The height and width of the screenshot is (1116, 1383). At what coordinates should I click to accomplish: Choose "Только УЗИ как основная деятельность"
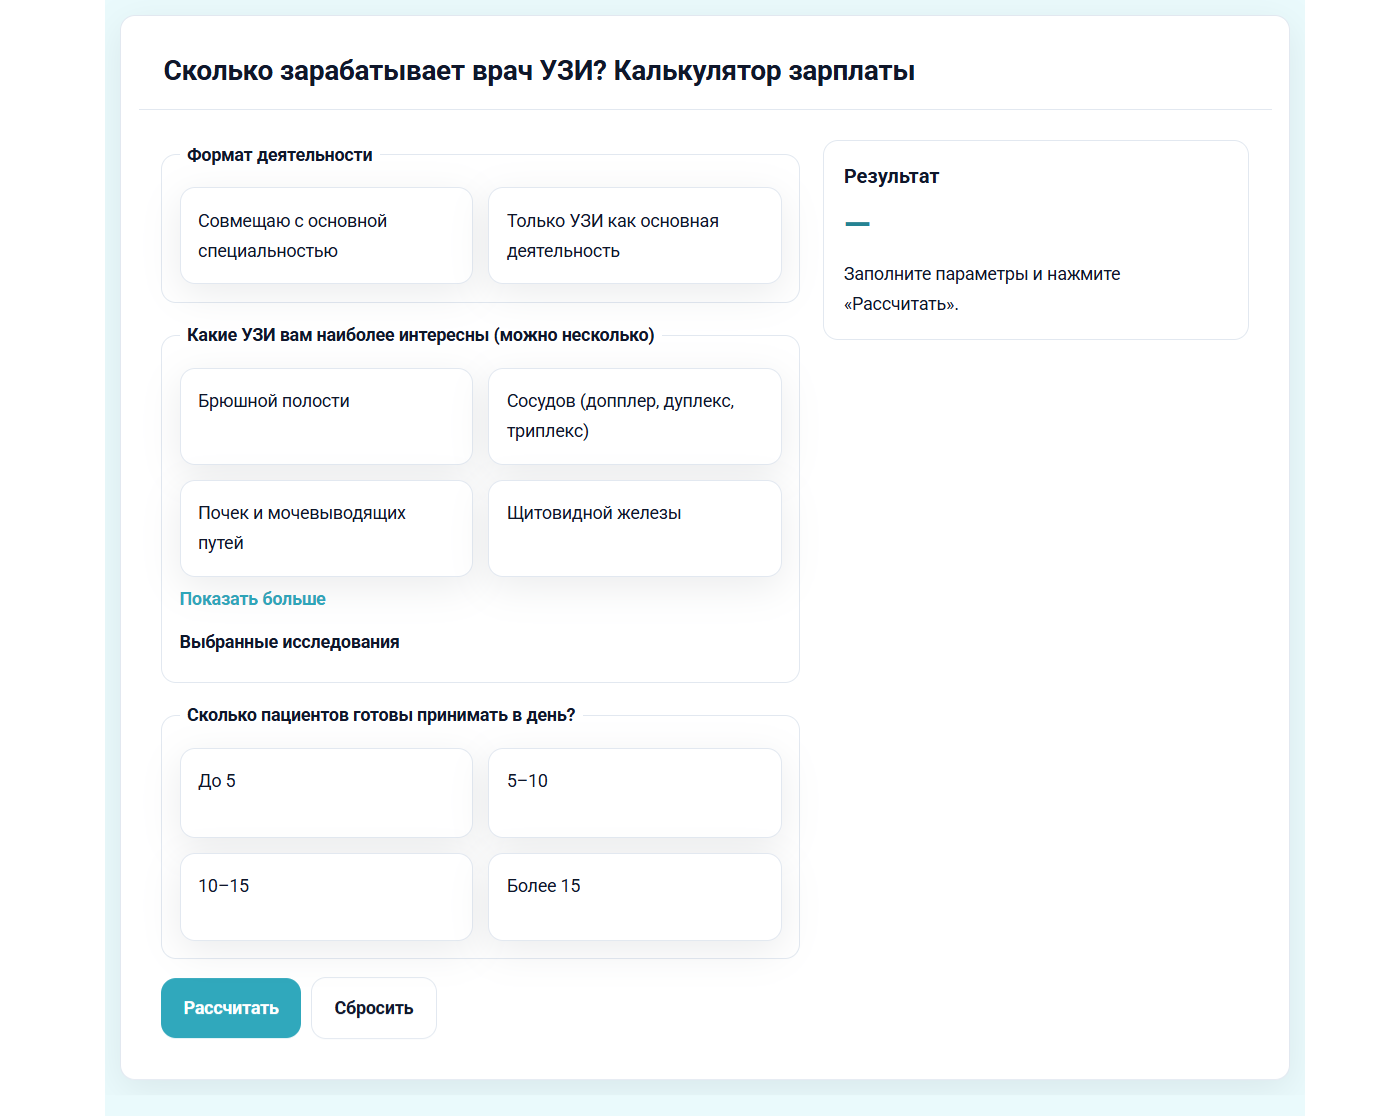click(x=634, y=236)
